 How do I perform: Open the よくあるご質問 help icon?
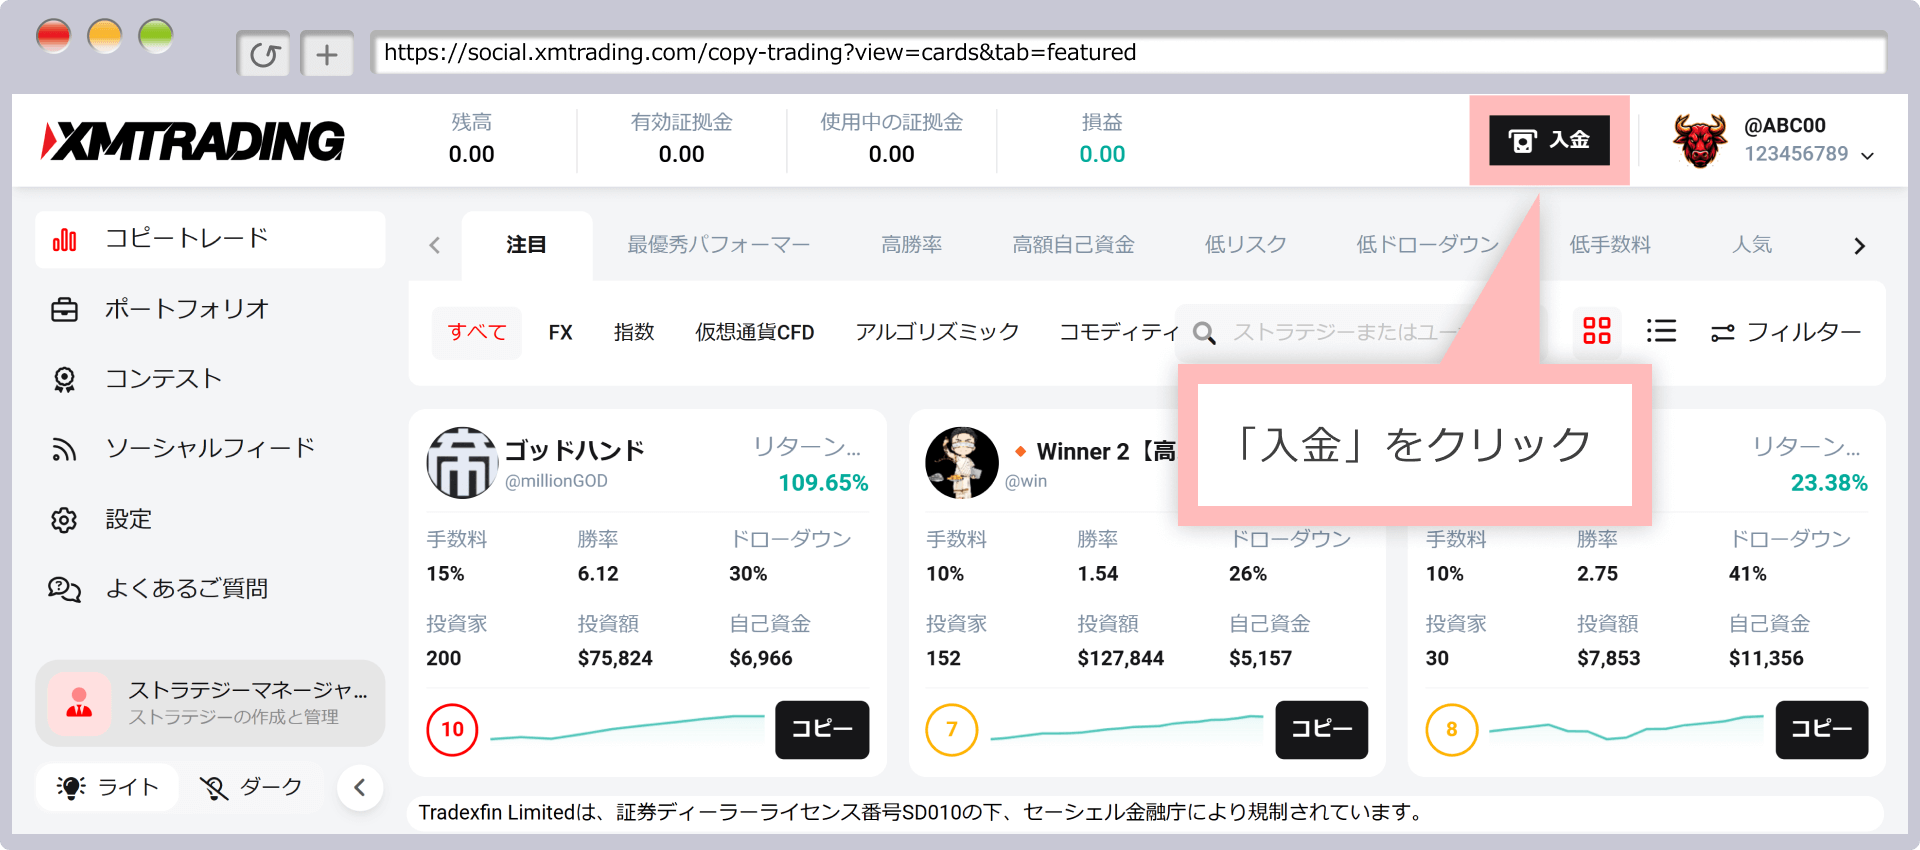(64, 589)
